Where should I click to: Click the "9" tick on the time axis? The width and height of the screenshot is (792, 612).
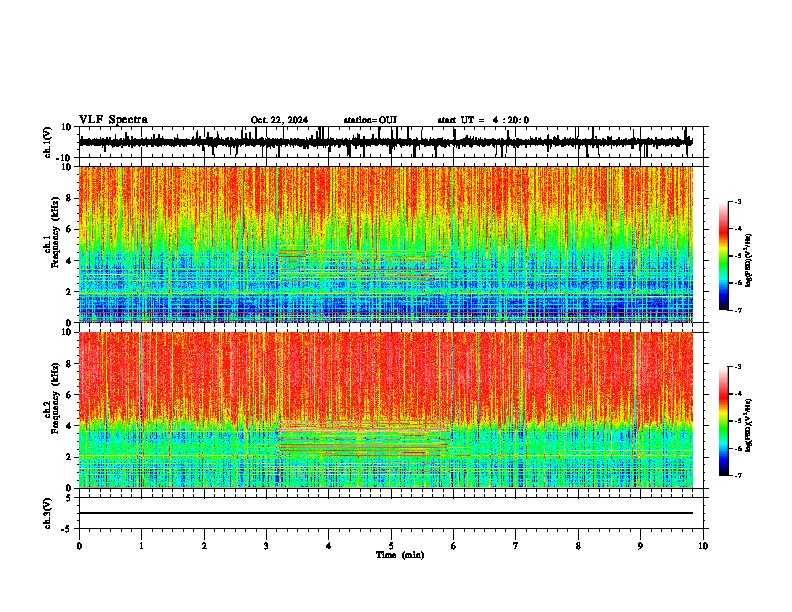point(640,546)
